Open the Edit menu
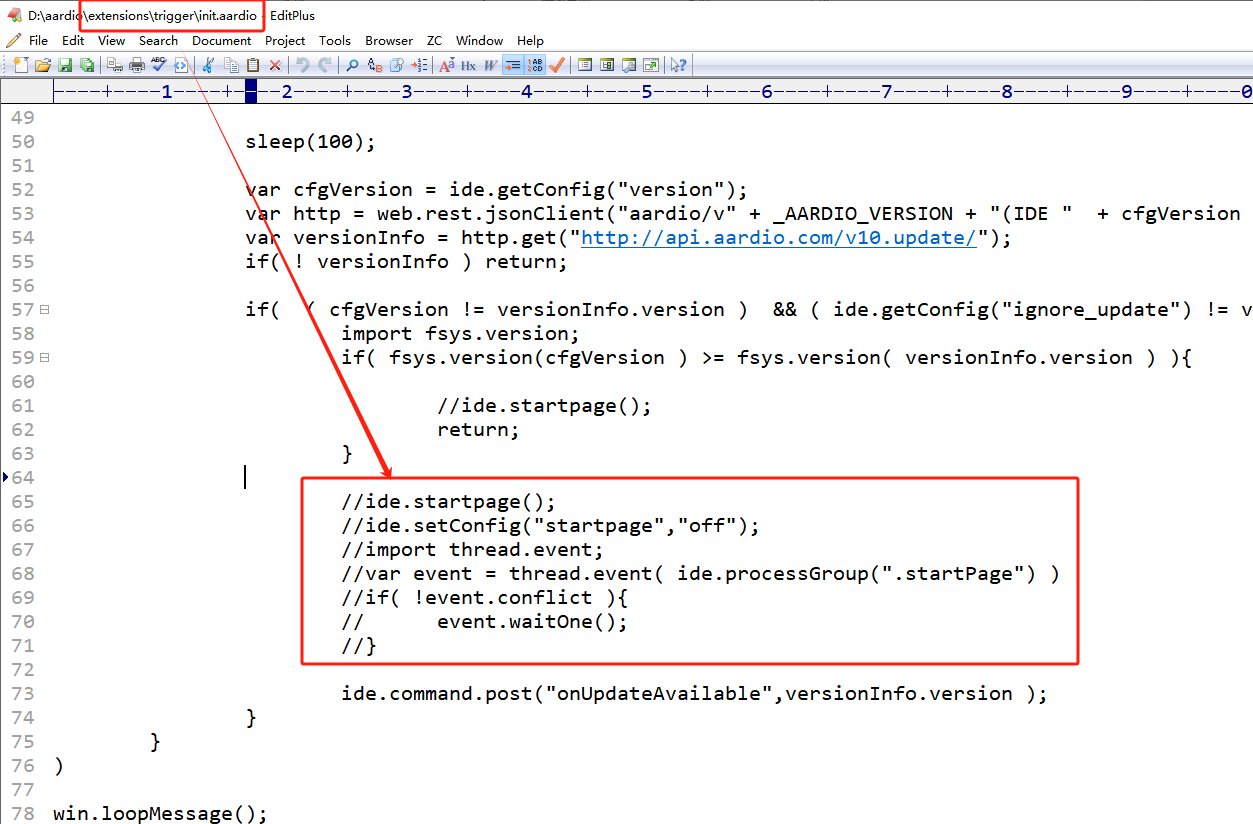 [x=73, y=41]
